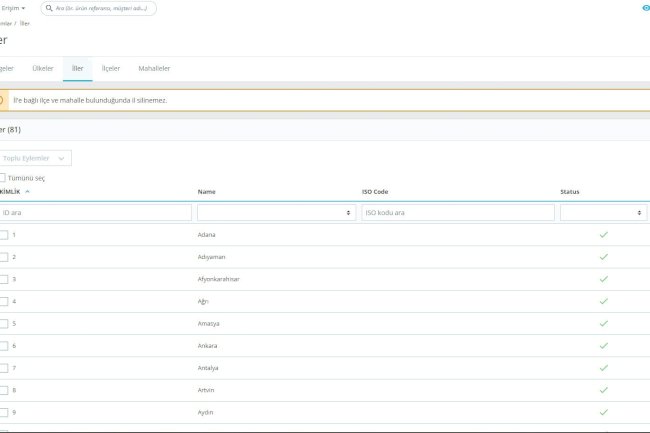
Task: Sort by the KİMLİK column header
Action: 10,191
